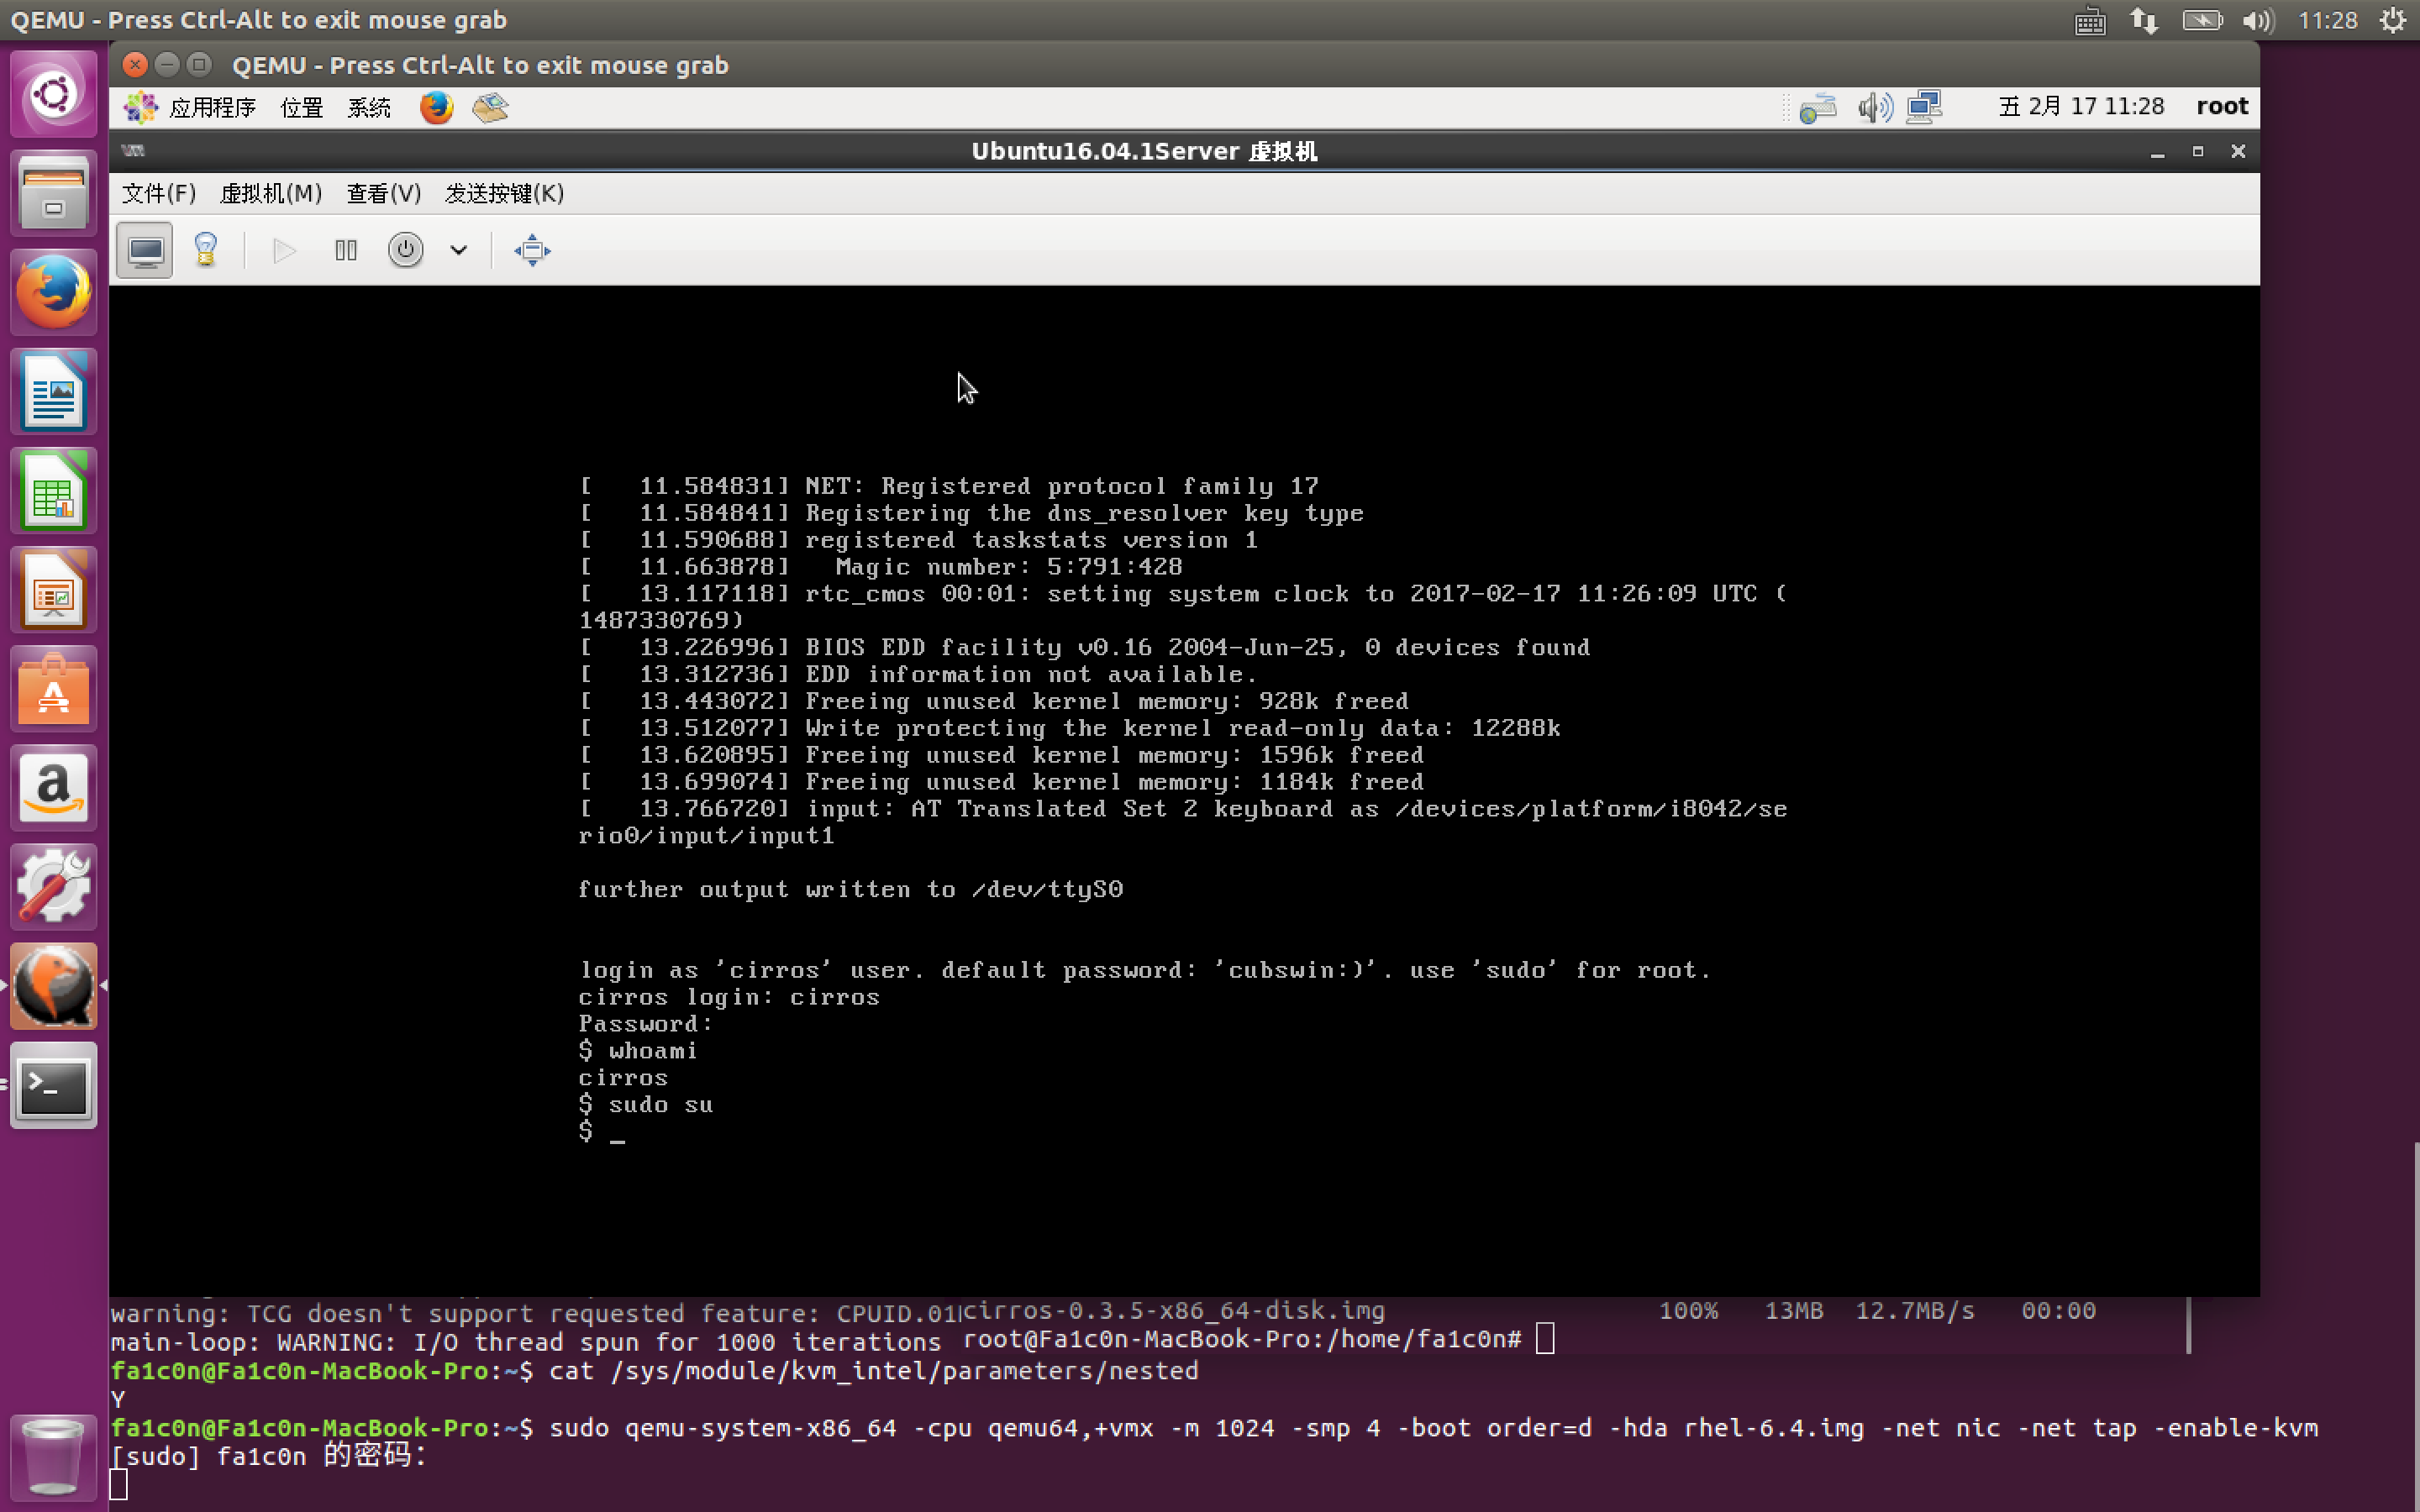Expand the shutdown options dropdown arrow

pyautogui.click(x=458, y=250)
